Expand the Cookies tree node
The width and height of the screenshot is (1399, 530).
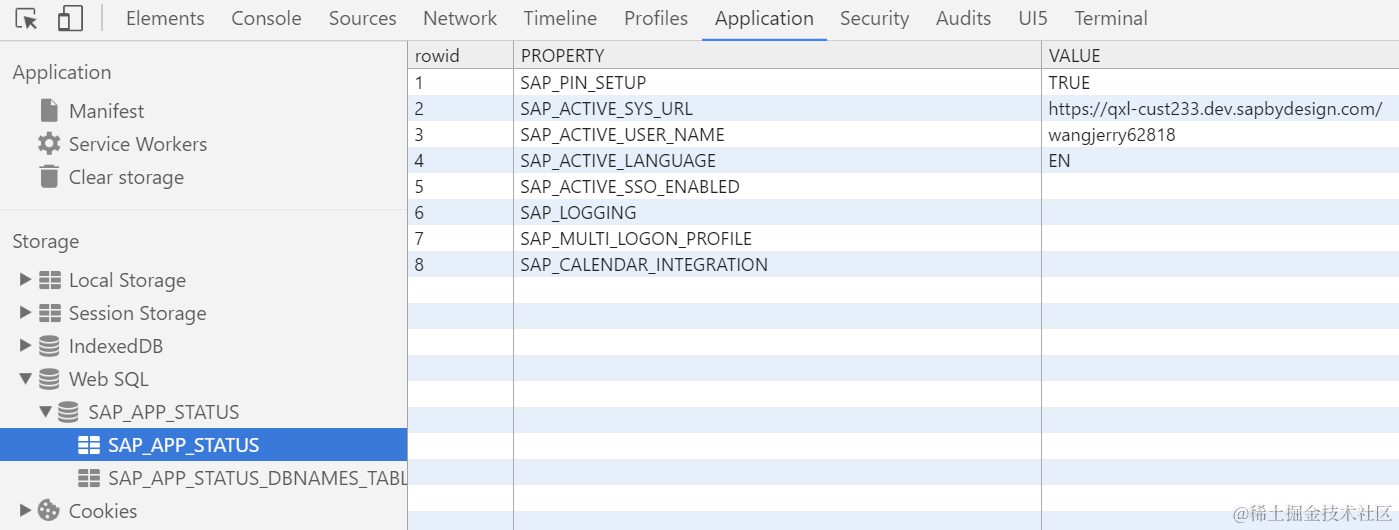point(26,511)
